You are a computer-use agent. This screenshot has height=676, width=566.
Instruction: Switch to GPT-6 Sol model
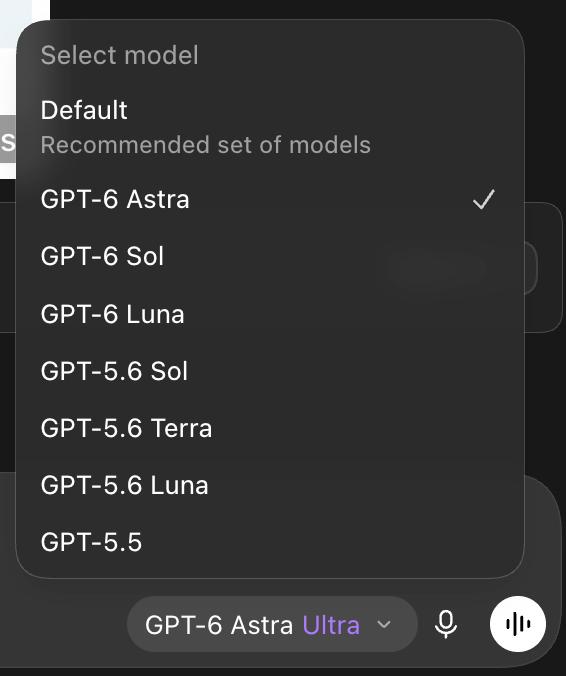pyautogui.click(x=270, y=256)
